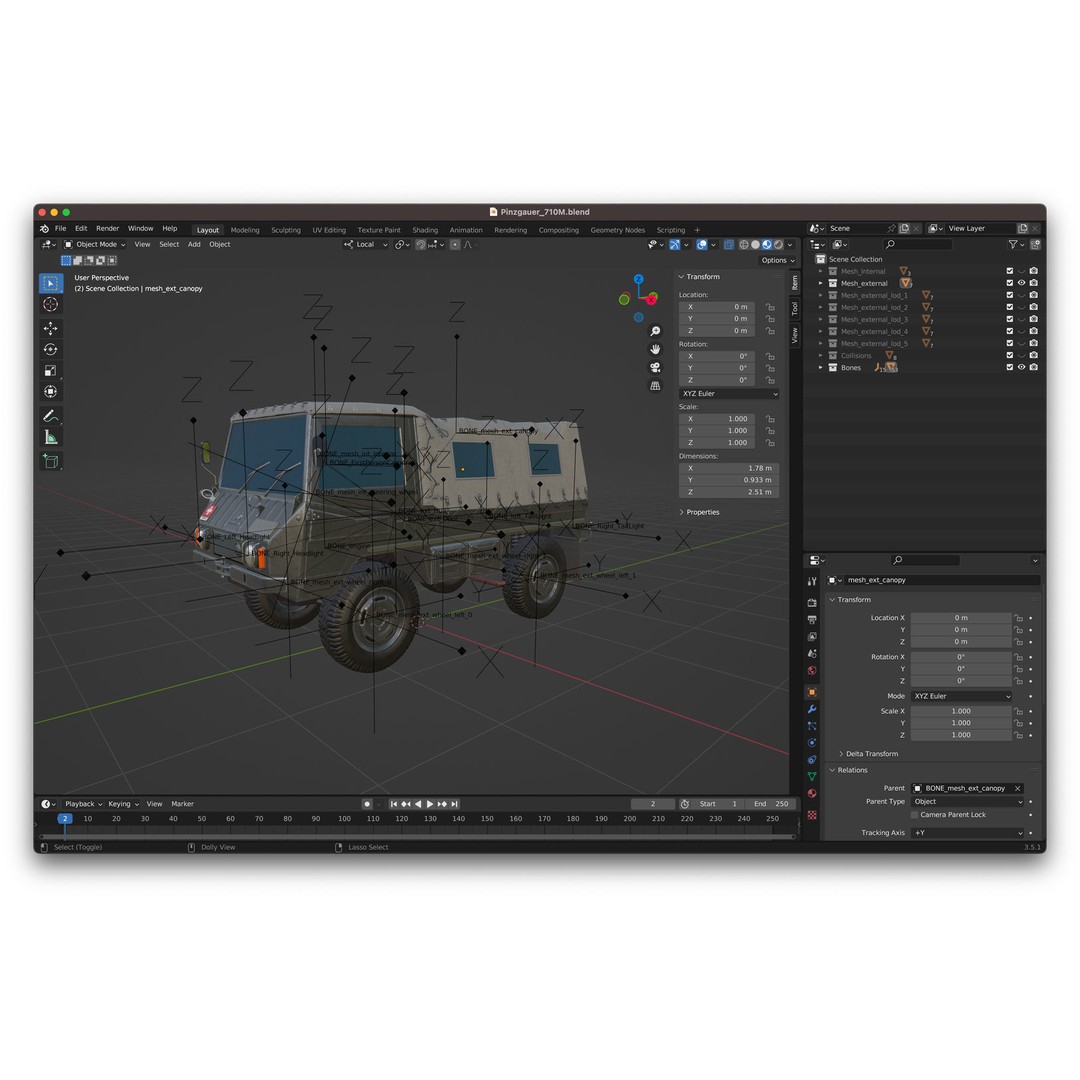Disable Collisions collection render camera icon
The height and width of the screenshot is (1080, 1080).
tap(1034, 355)
